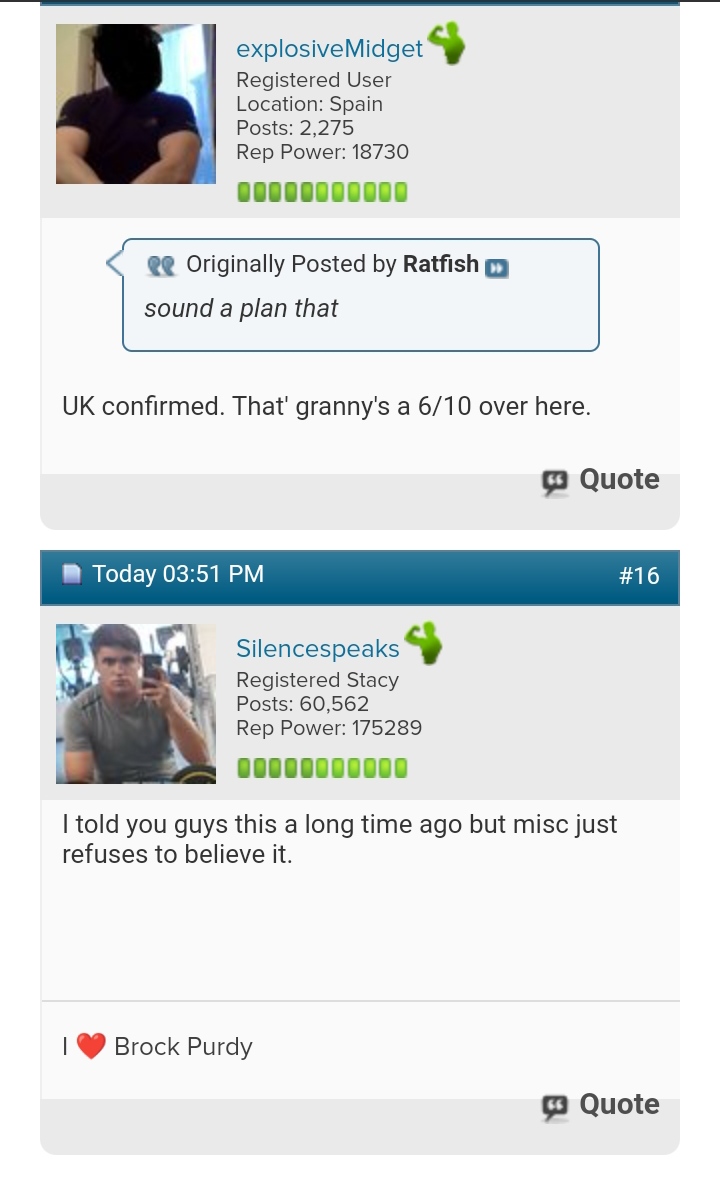
Task: Click flexing arm icon beside Silencespeaks
Action: coord(423,643)
